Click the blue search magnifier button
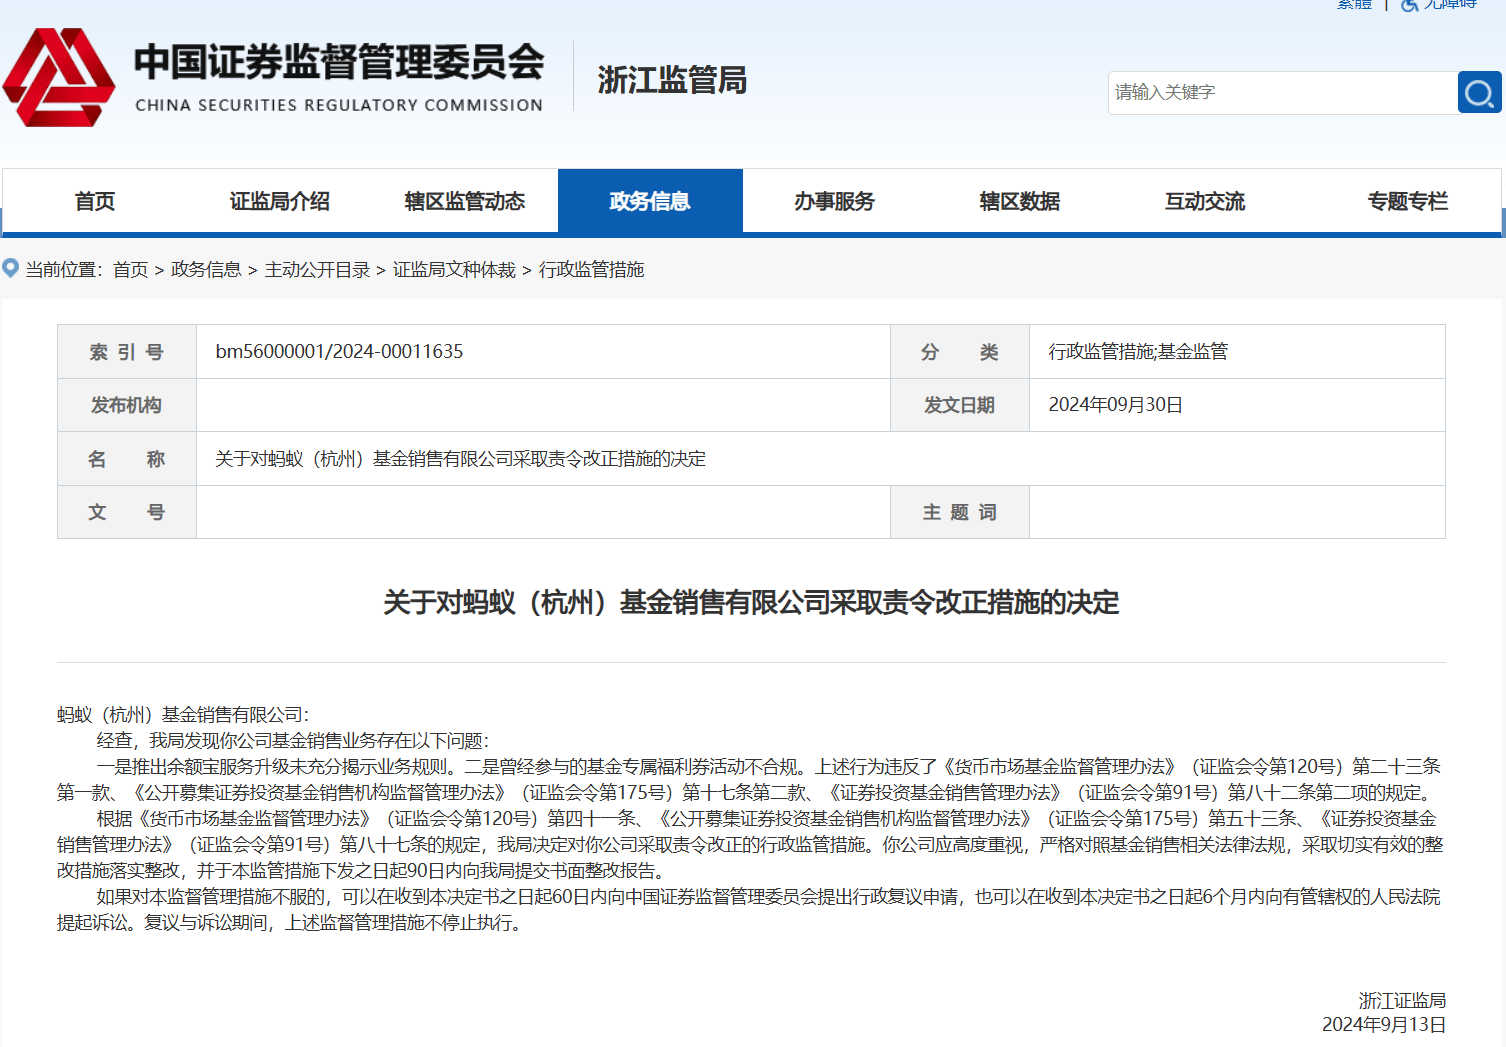 click(1479, 92)
